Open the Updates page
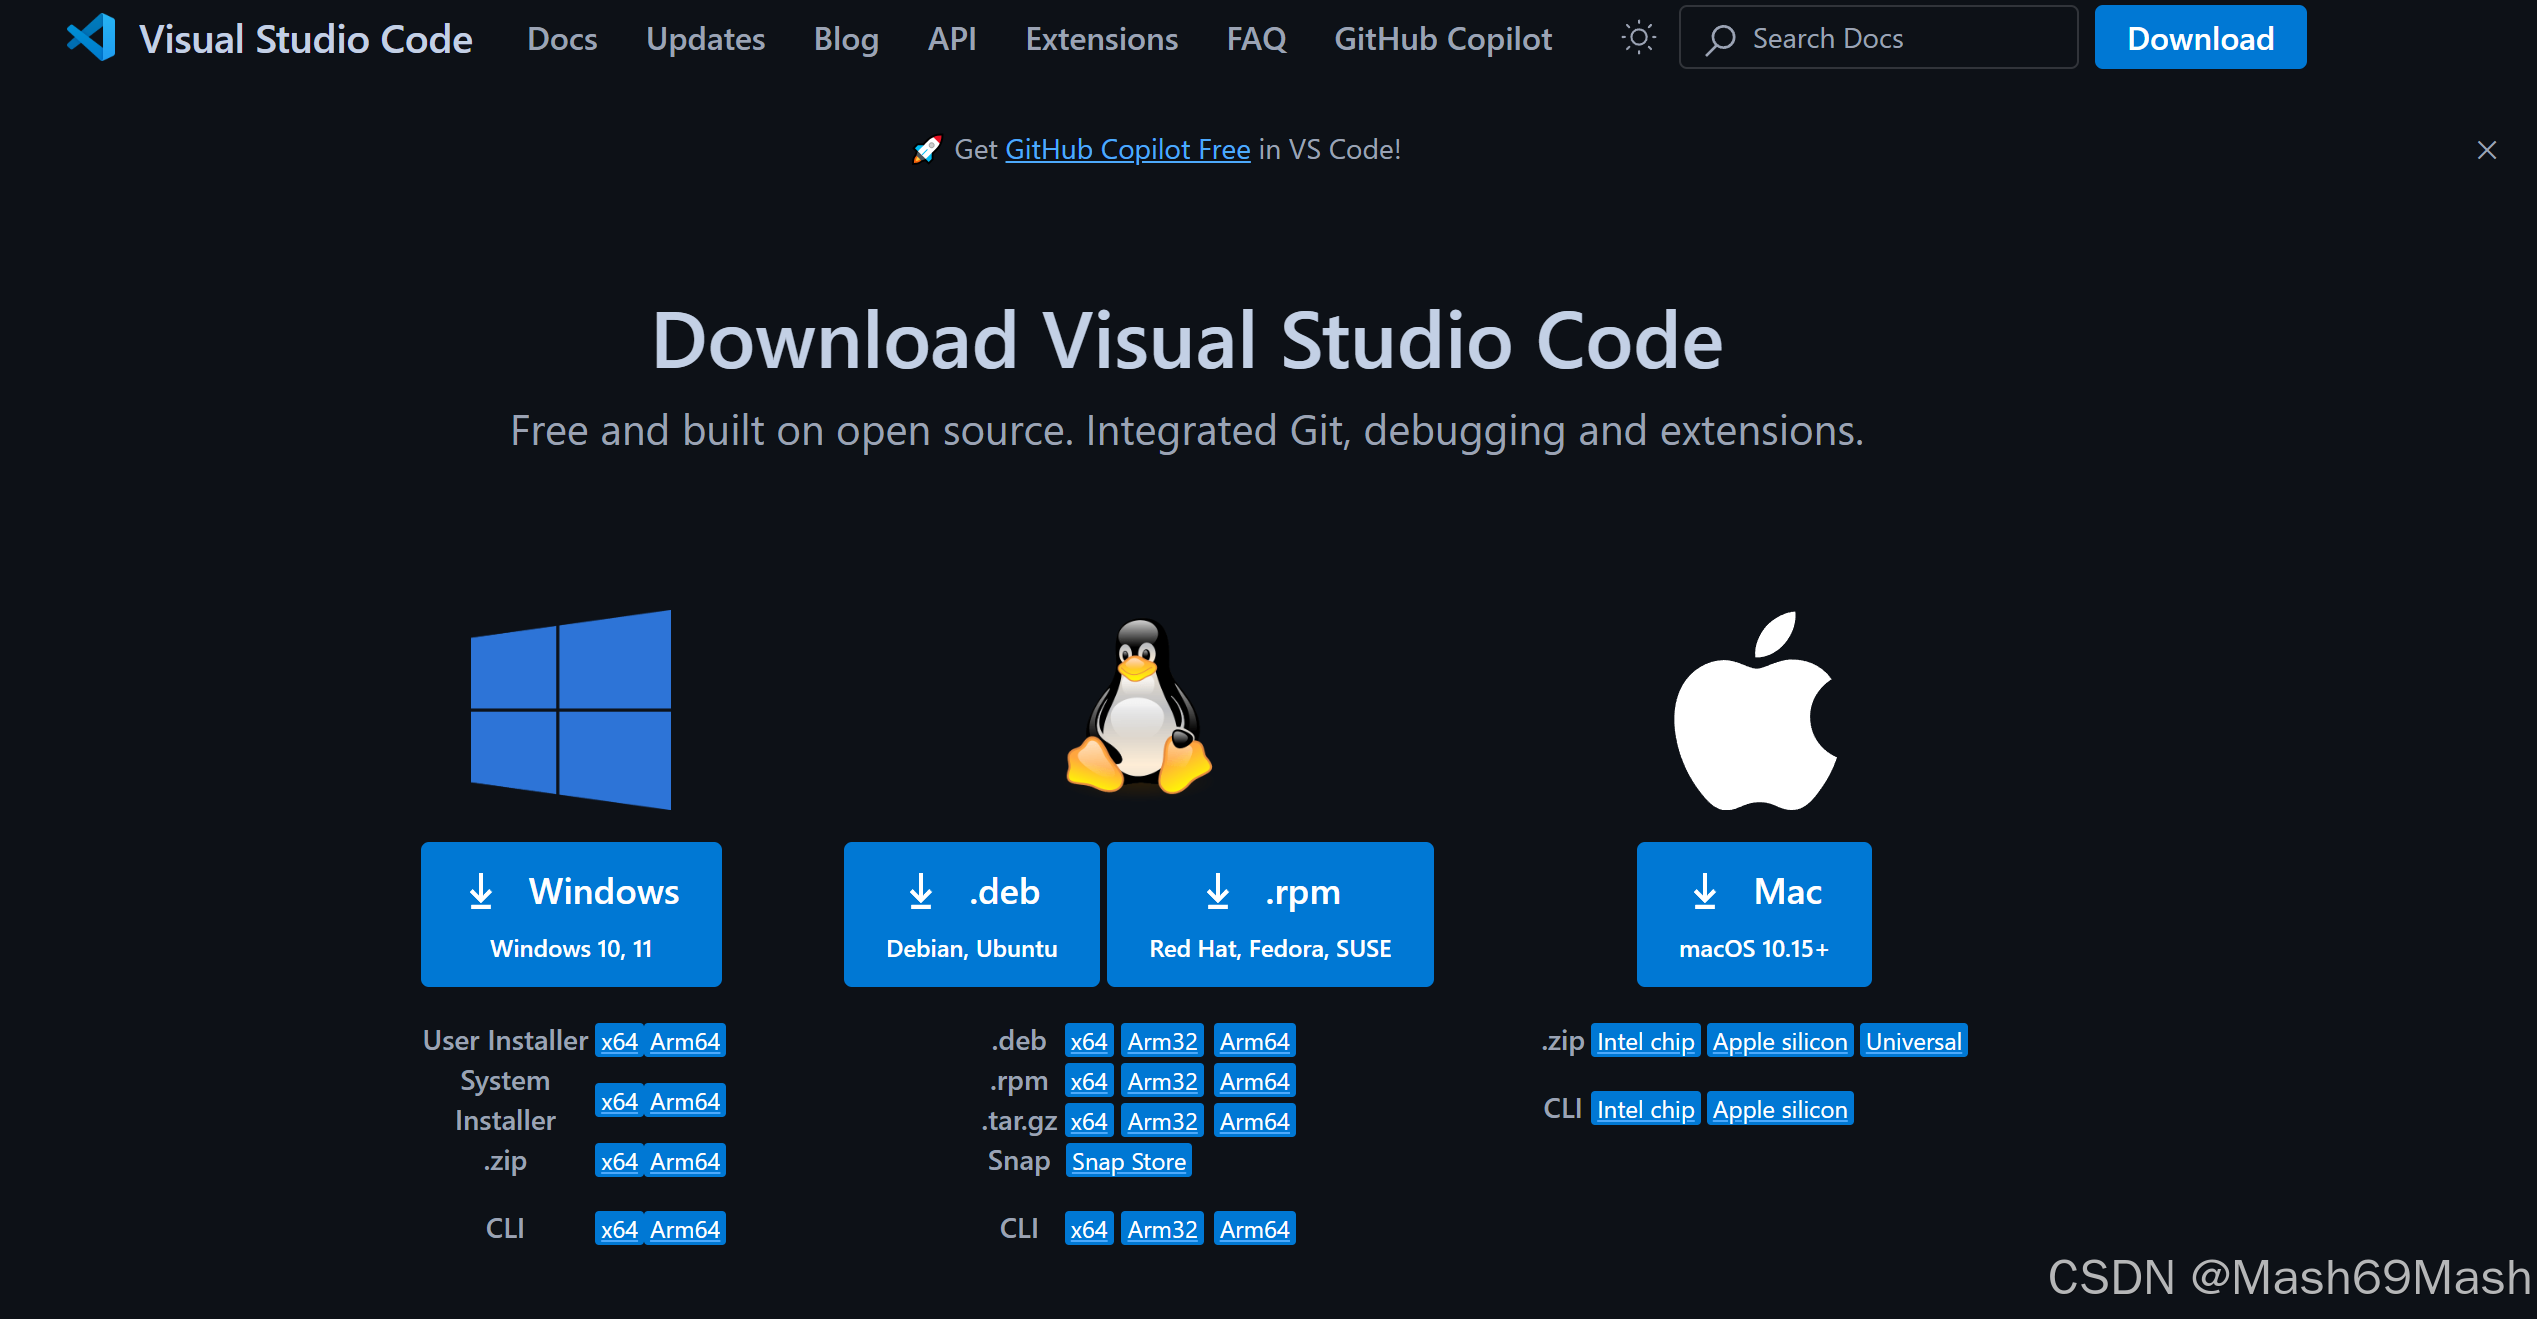The height and width of the screenshot is (1319, 2537). [705, 38]
